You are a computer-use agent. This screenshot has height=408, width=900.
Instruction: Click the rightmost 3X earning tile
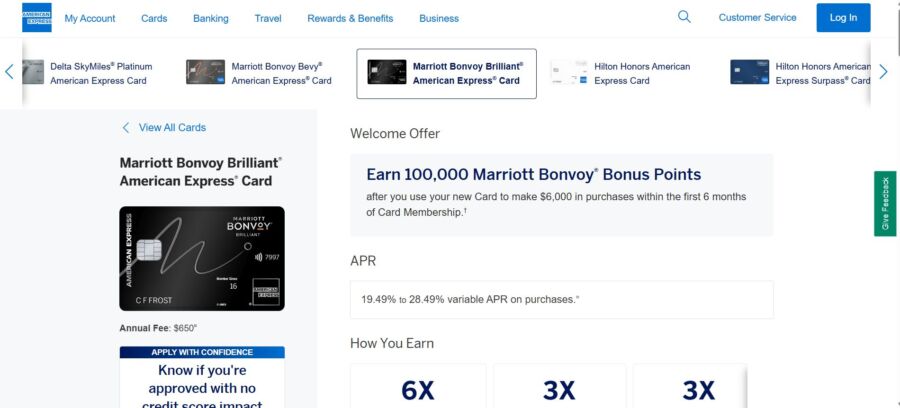coord(690,386)
